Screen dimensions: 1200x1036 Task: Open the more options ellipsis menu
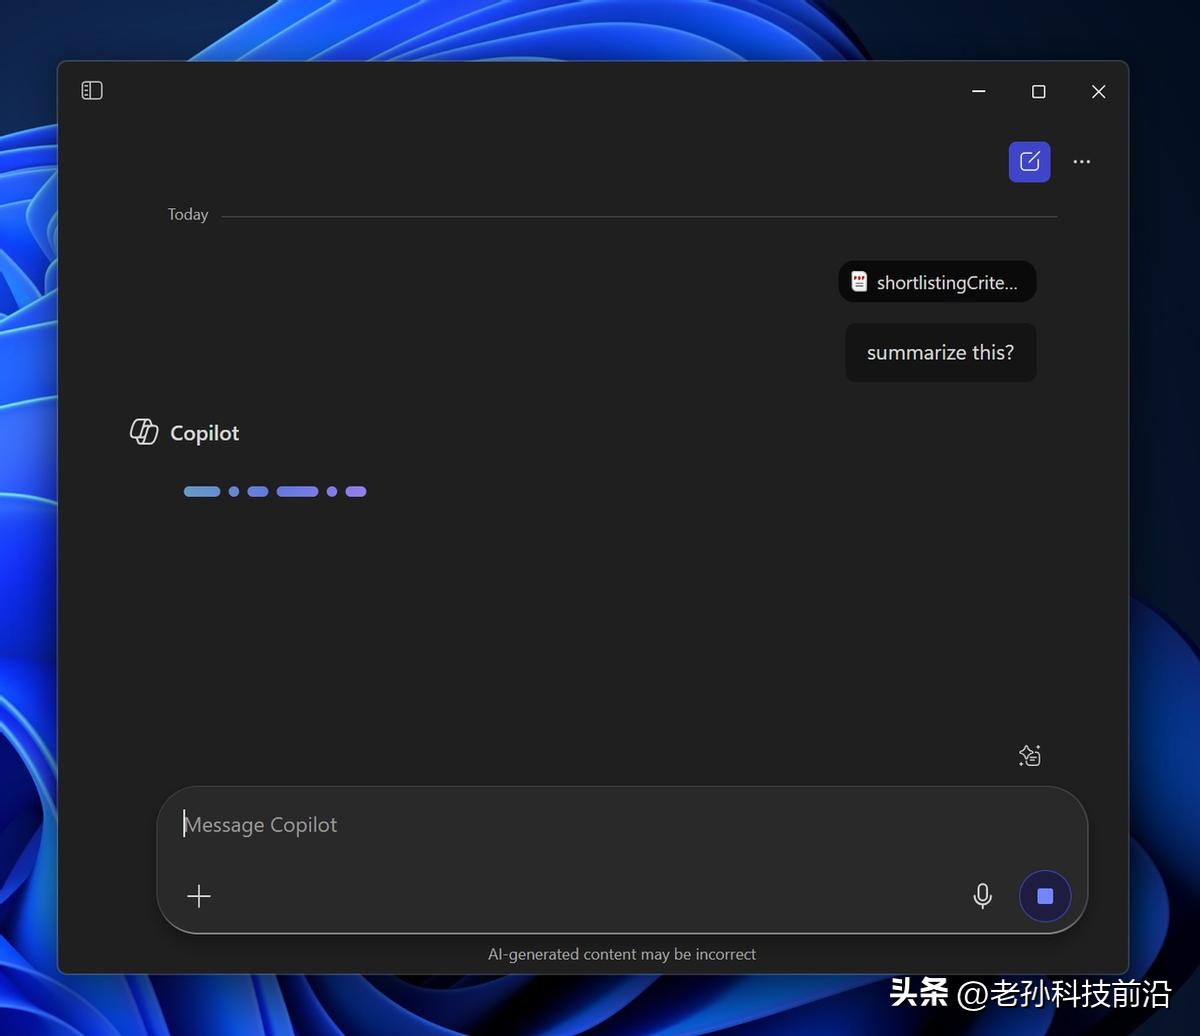tap(1081, 161)
